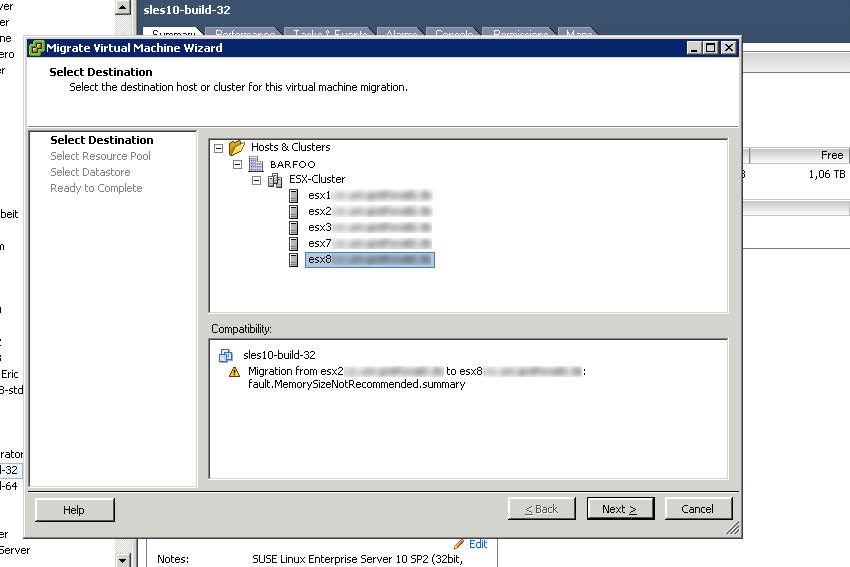Screen dimensions: 850x567
Task: Click the BARFOO datacenter icon
Action: 255,164
